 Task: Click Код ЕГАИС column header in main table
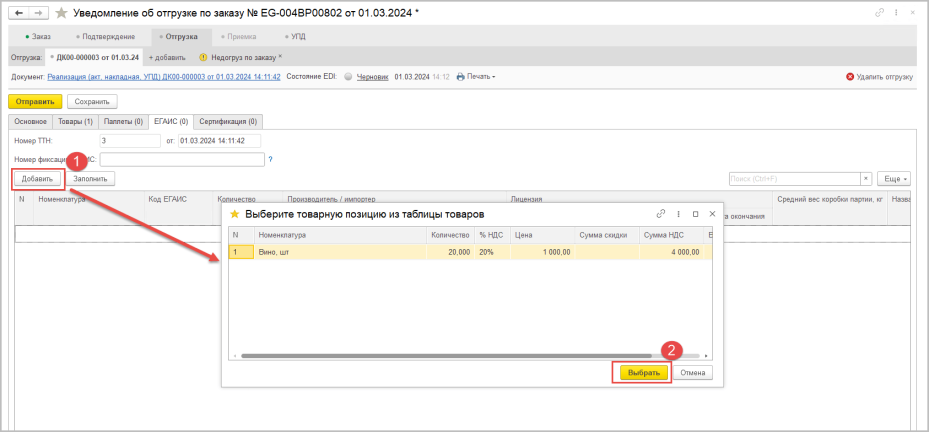coord(178,200)
